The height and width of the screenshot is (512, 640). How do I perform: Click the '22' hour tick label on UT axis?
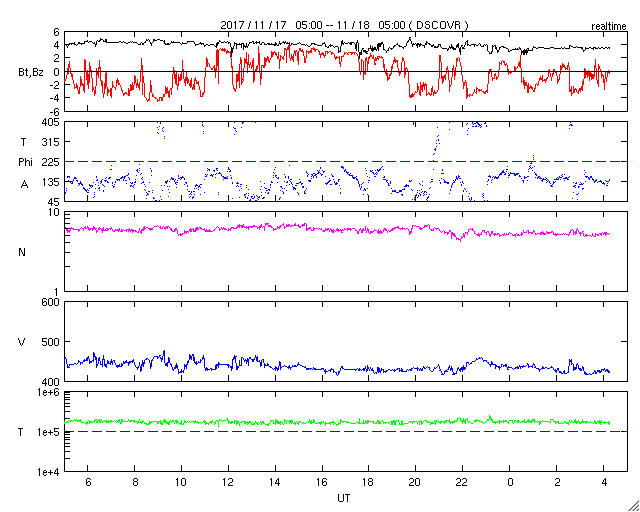pos(462,482)
